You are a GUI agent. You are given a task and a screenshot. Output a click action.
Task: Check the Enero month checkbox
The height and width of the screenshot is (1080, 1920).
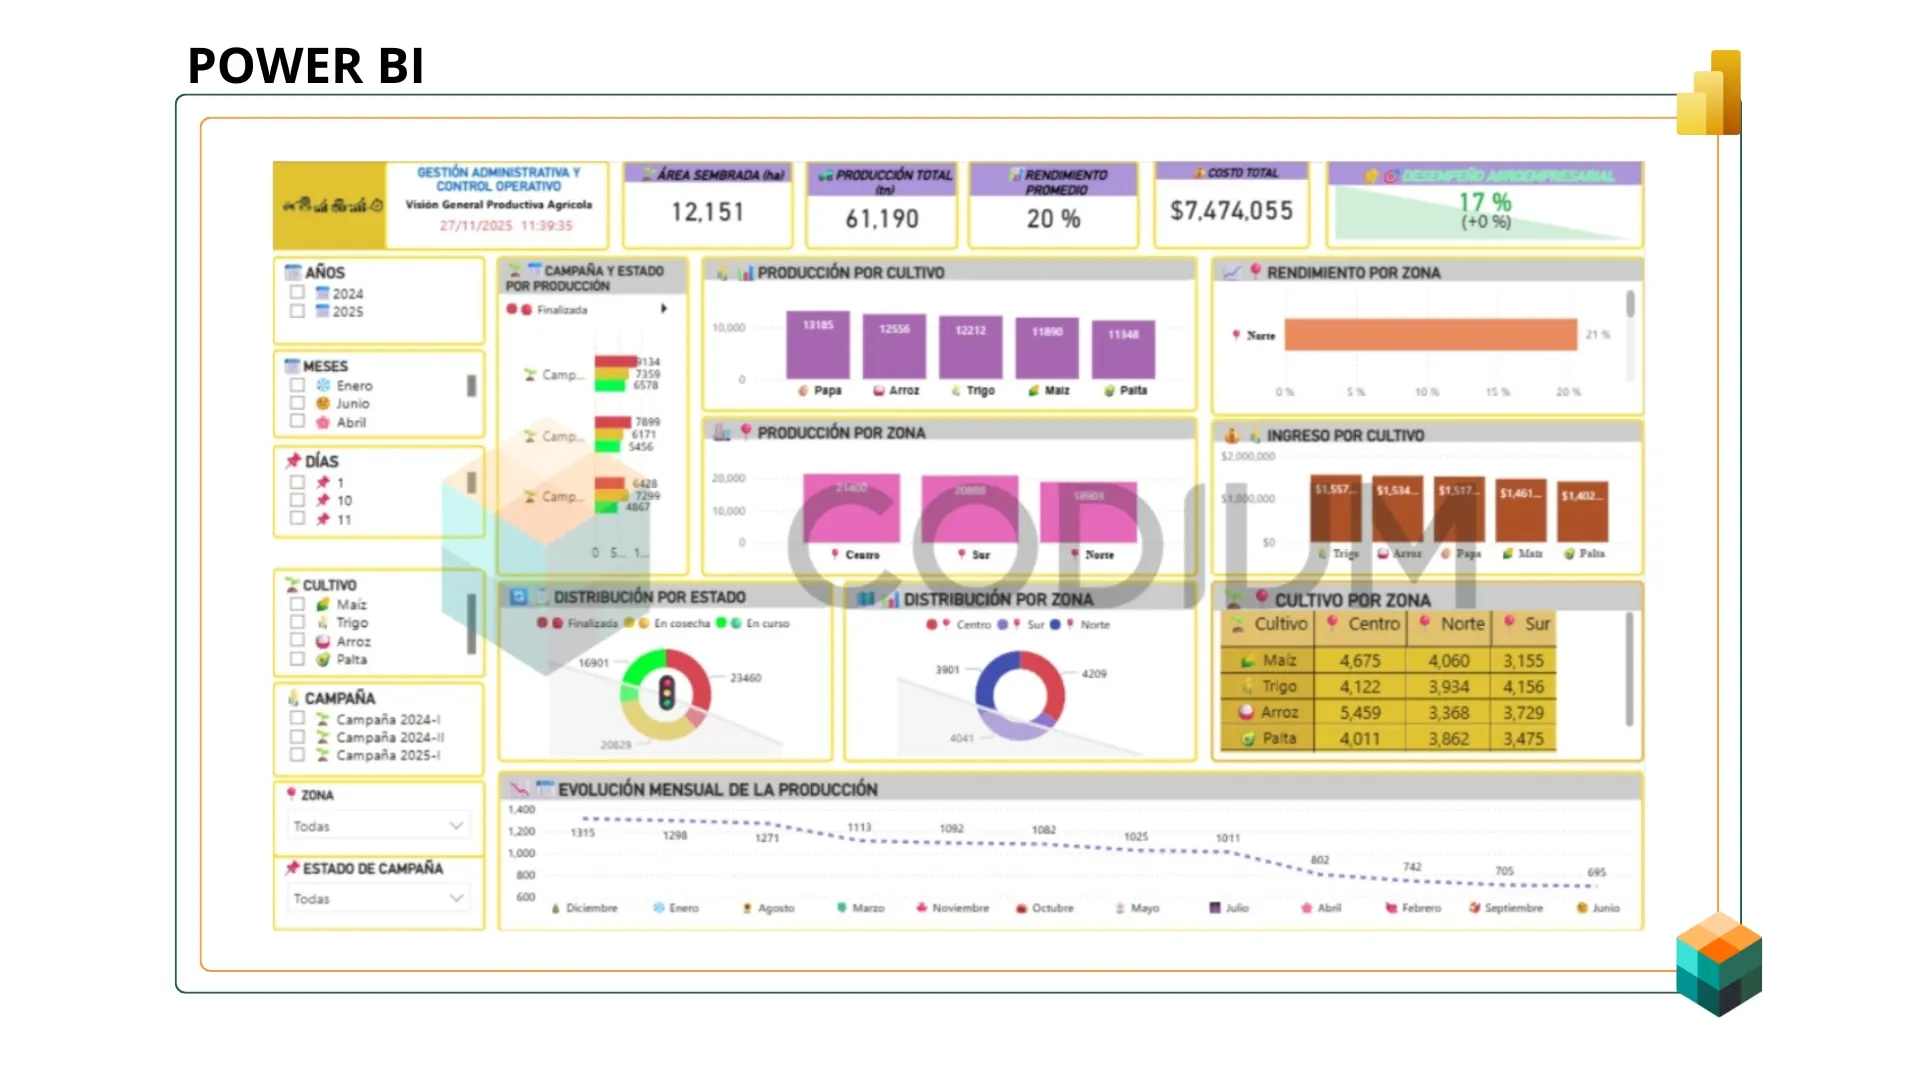pyautogui.click(x=297, y=384)
